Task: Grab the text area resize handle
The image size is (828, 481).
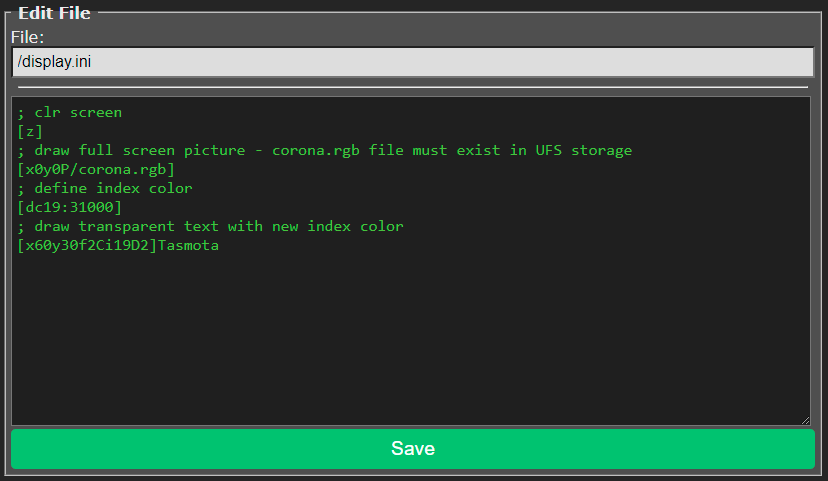Action: (x=804, y=419)
